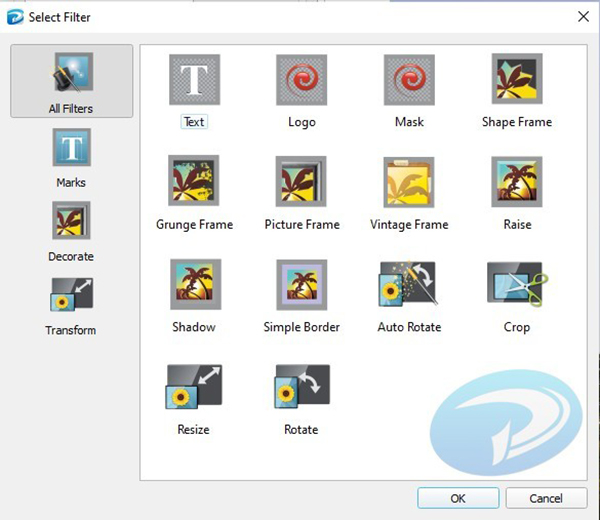Confirm selection with OK button

tap(458, 498)
